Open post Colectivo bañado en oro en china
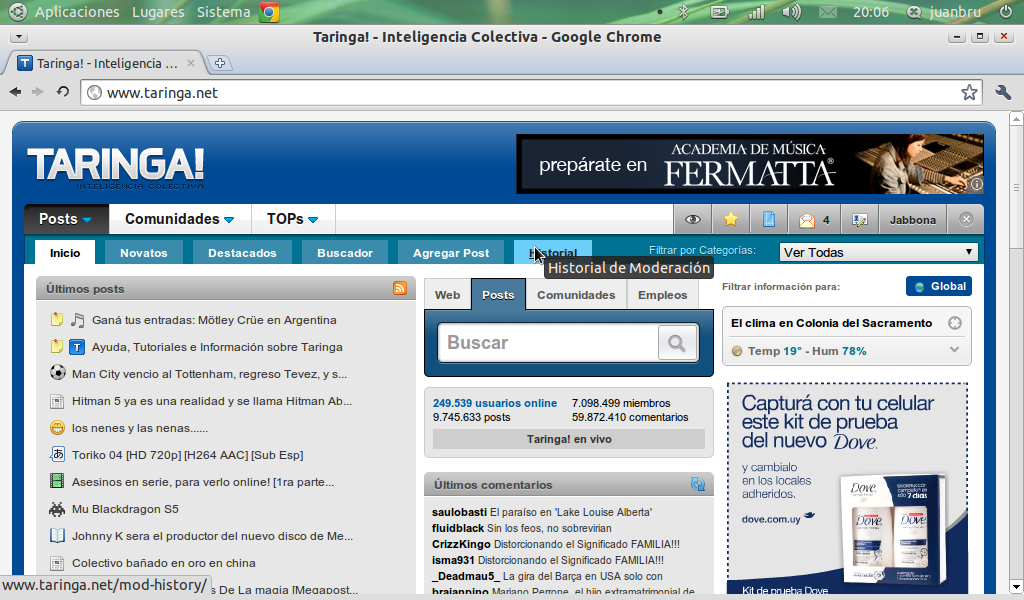 pyautogui.click(x=164, y=562)
